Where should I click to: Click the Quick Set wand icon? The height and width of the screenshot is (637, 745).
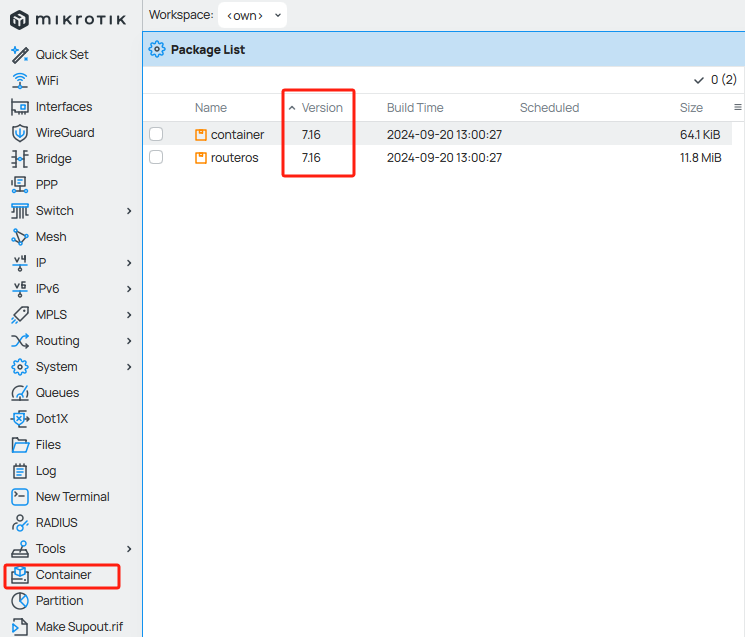click(19, 55)
